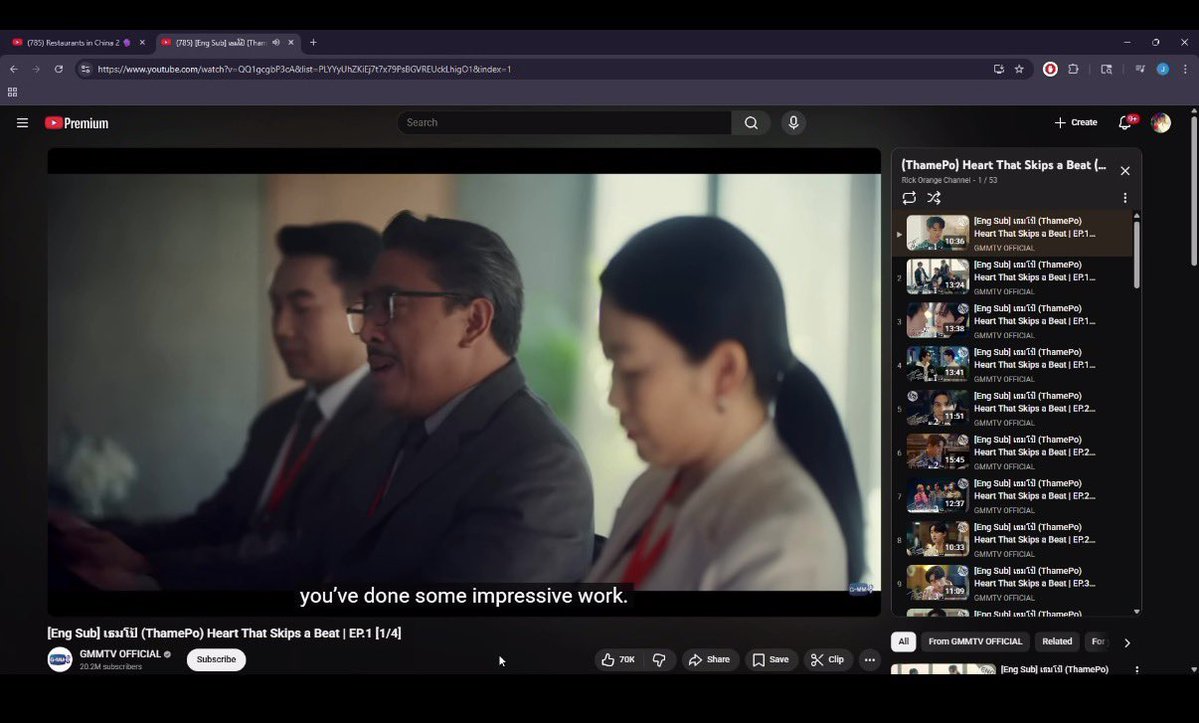This screenshot has height=723, width=1199.
Task: Click the search magnifier button
Action: 751,123
